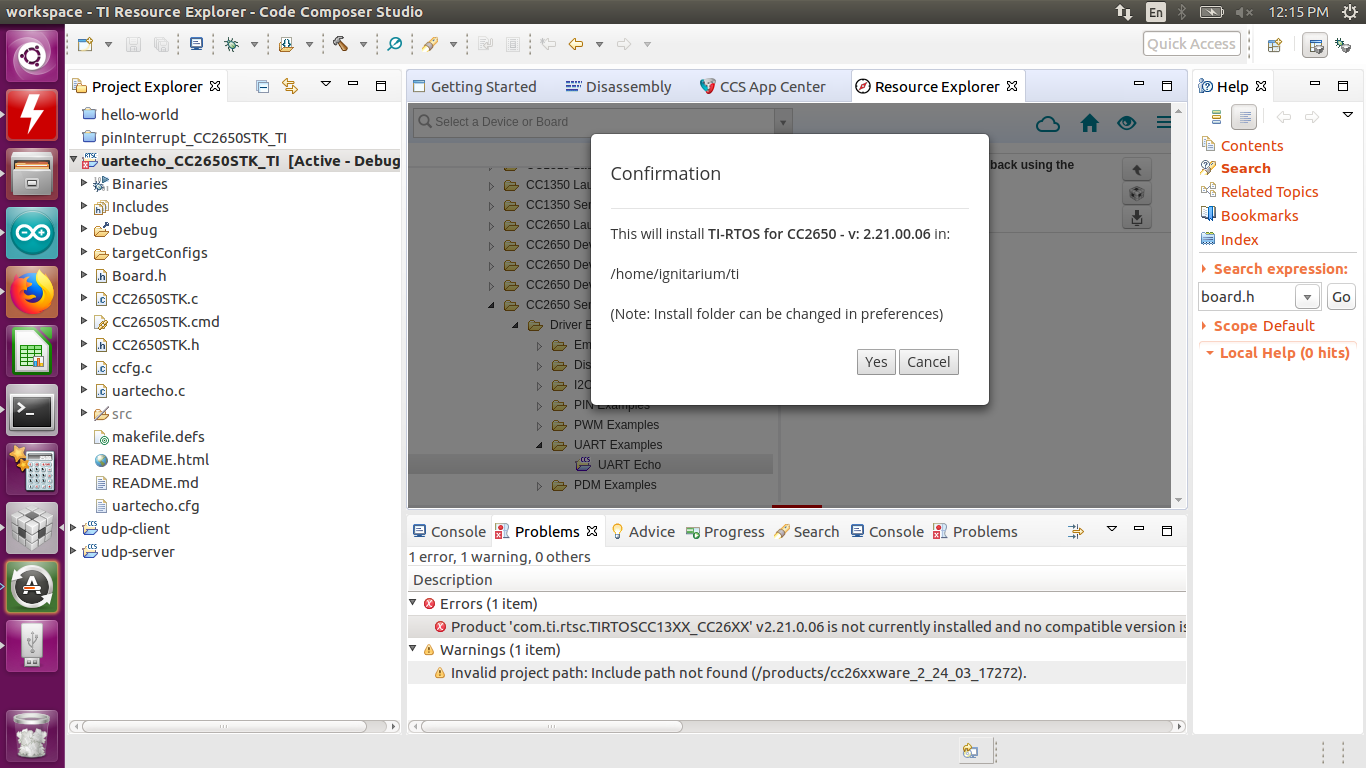
Task: Switch to the CCS Debug perspective icon
Action: 1343,45
